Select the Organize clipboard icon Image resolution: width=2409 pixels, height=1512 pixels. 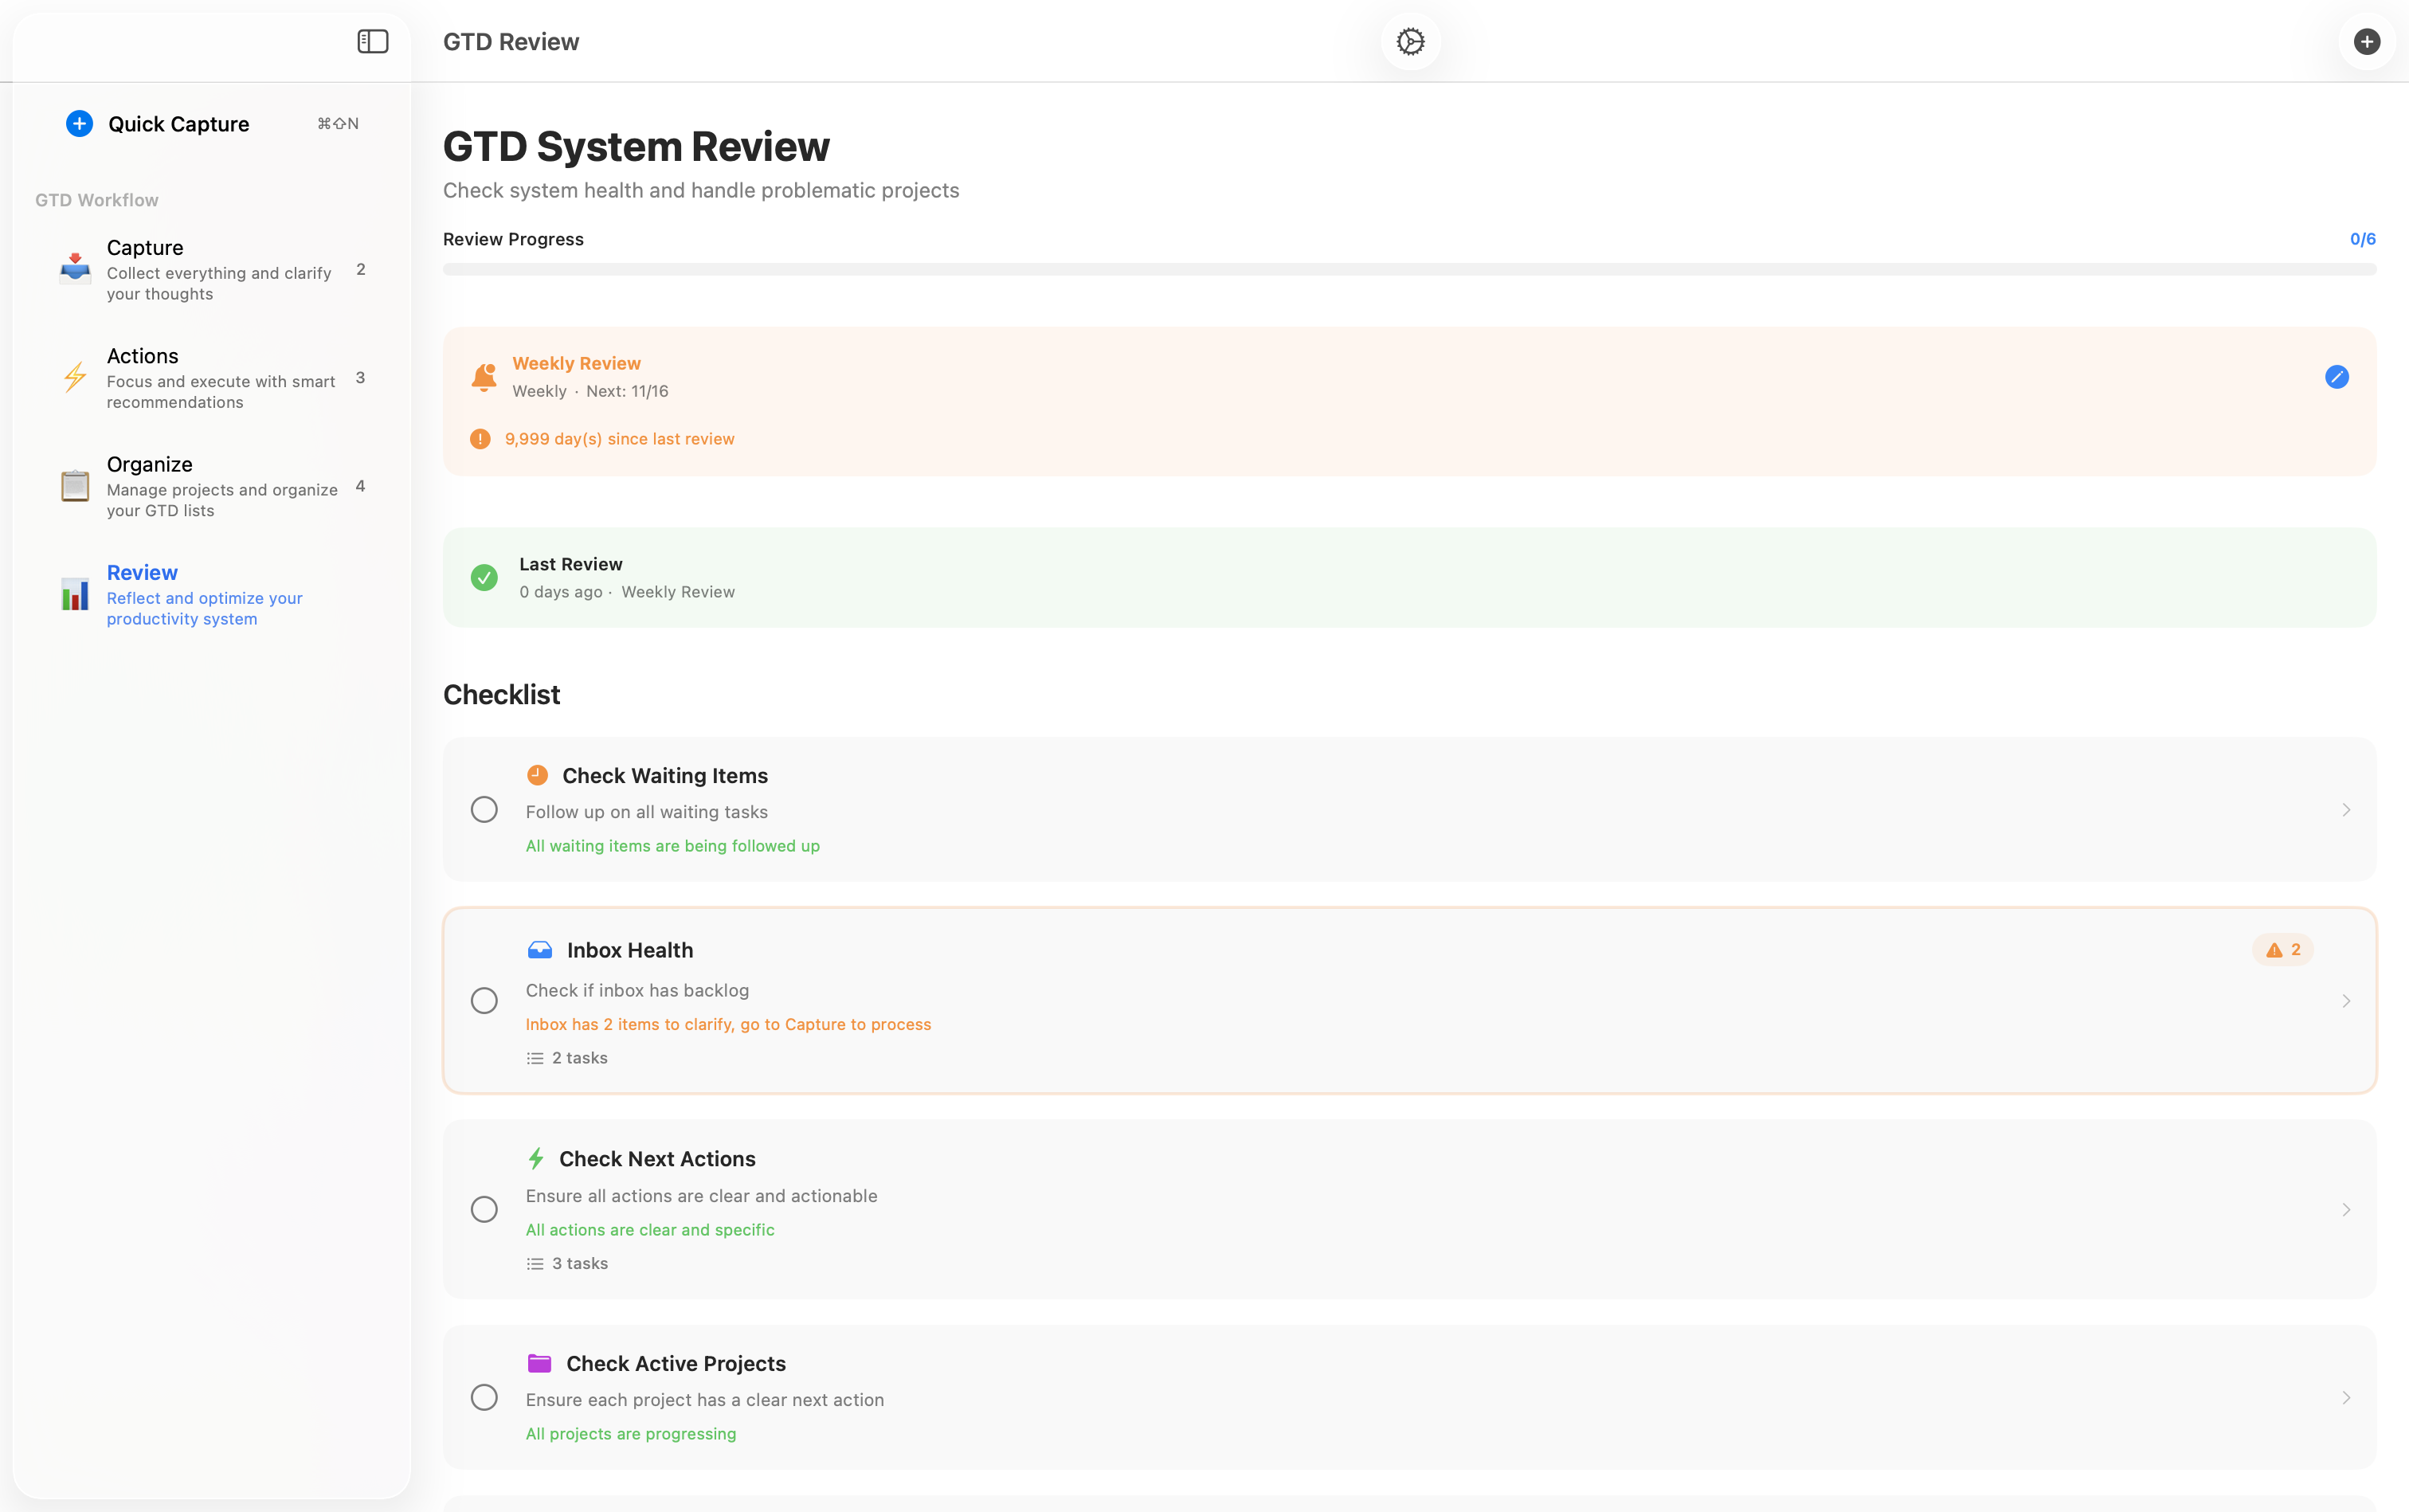(x=75, y=485)
